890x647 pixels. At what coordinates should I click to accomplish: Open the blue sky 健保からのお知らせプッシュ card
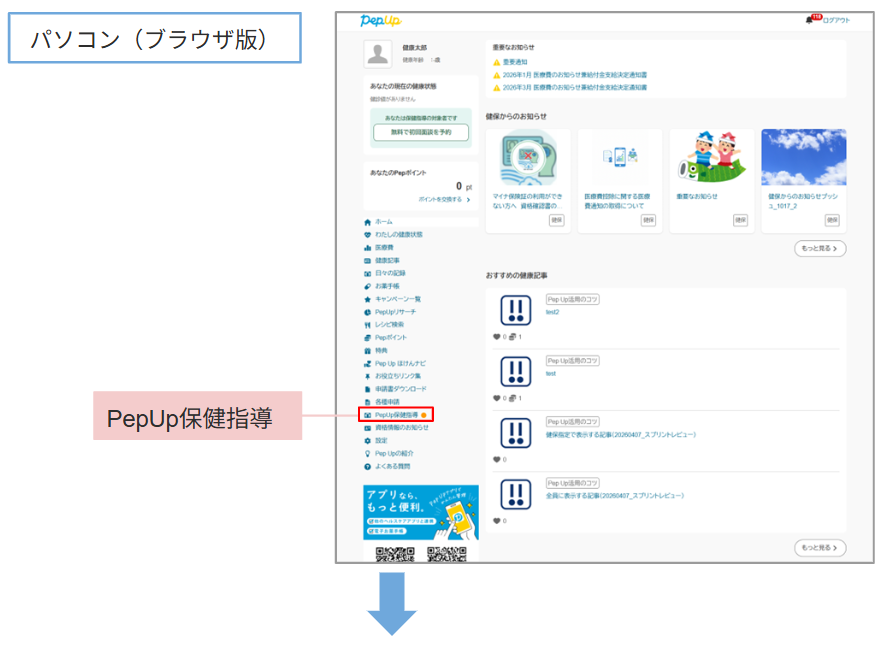pyautogui.click(x=804, y=181)
